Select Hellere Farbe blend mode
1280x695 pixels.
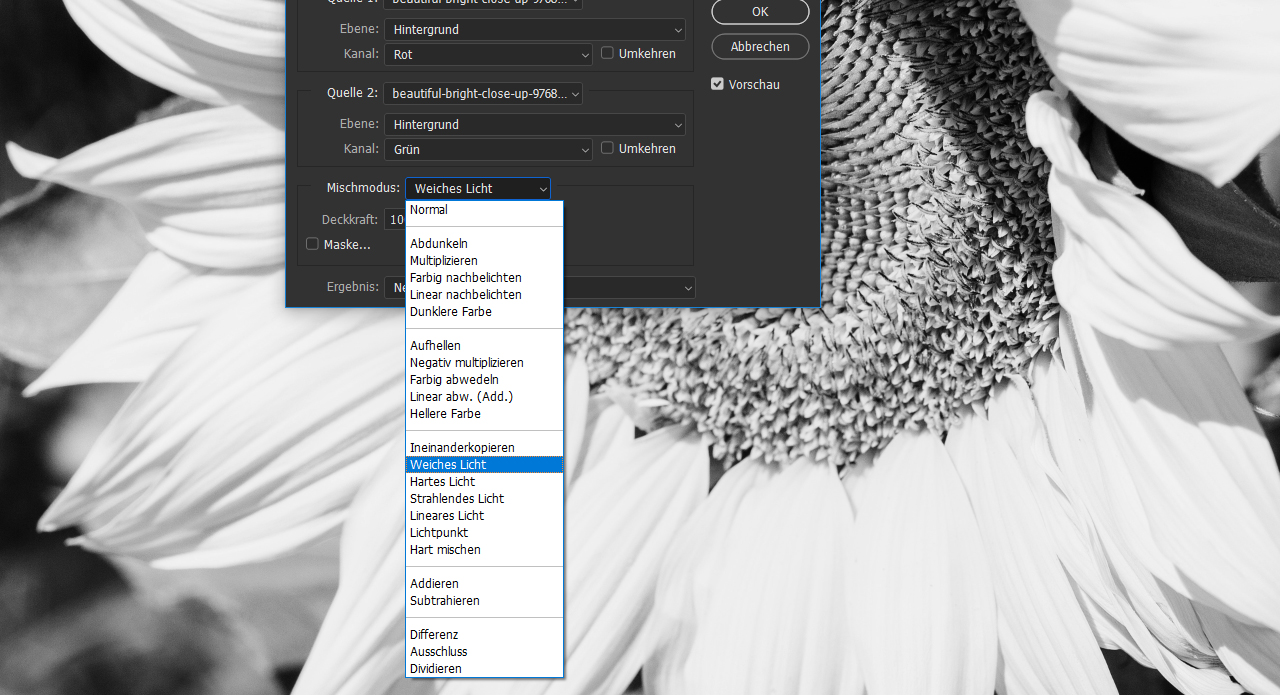point(484,414)
